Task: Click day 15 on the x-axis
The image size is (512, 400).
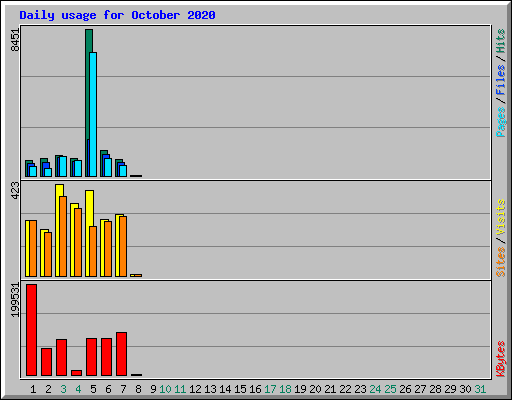Action: [240, 389]
